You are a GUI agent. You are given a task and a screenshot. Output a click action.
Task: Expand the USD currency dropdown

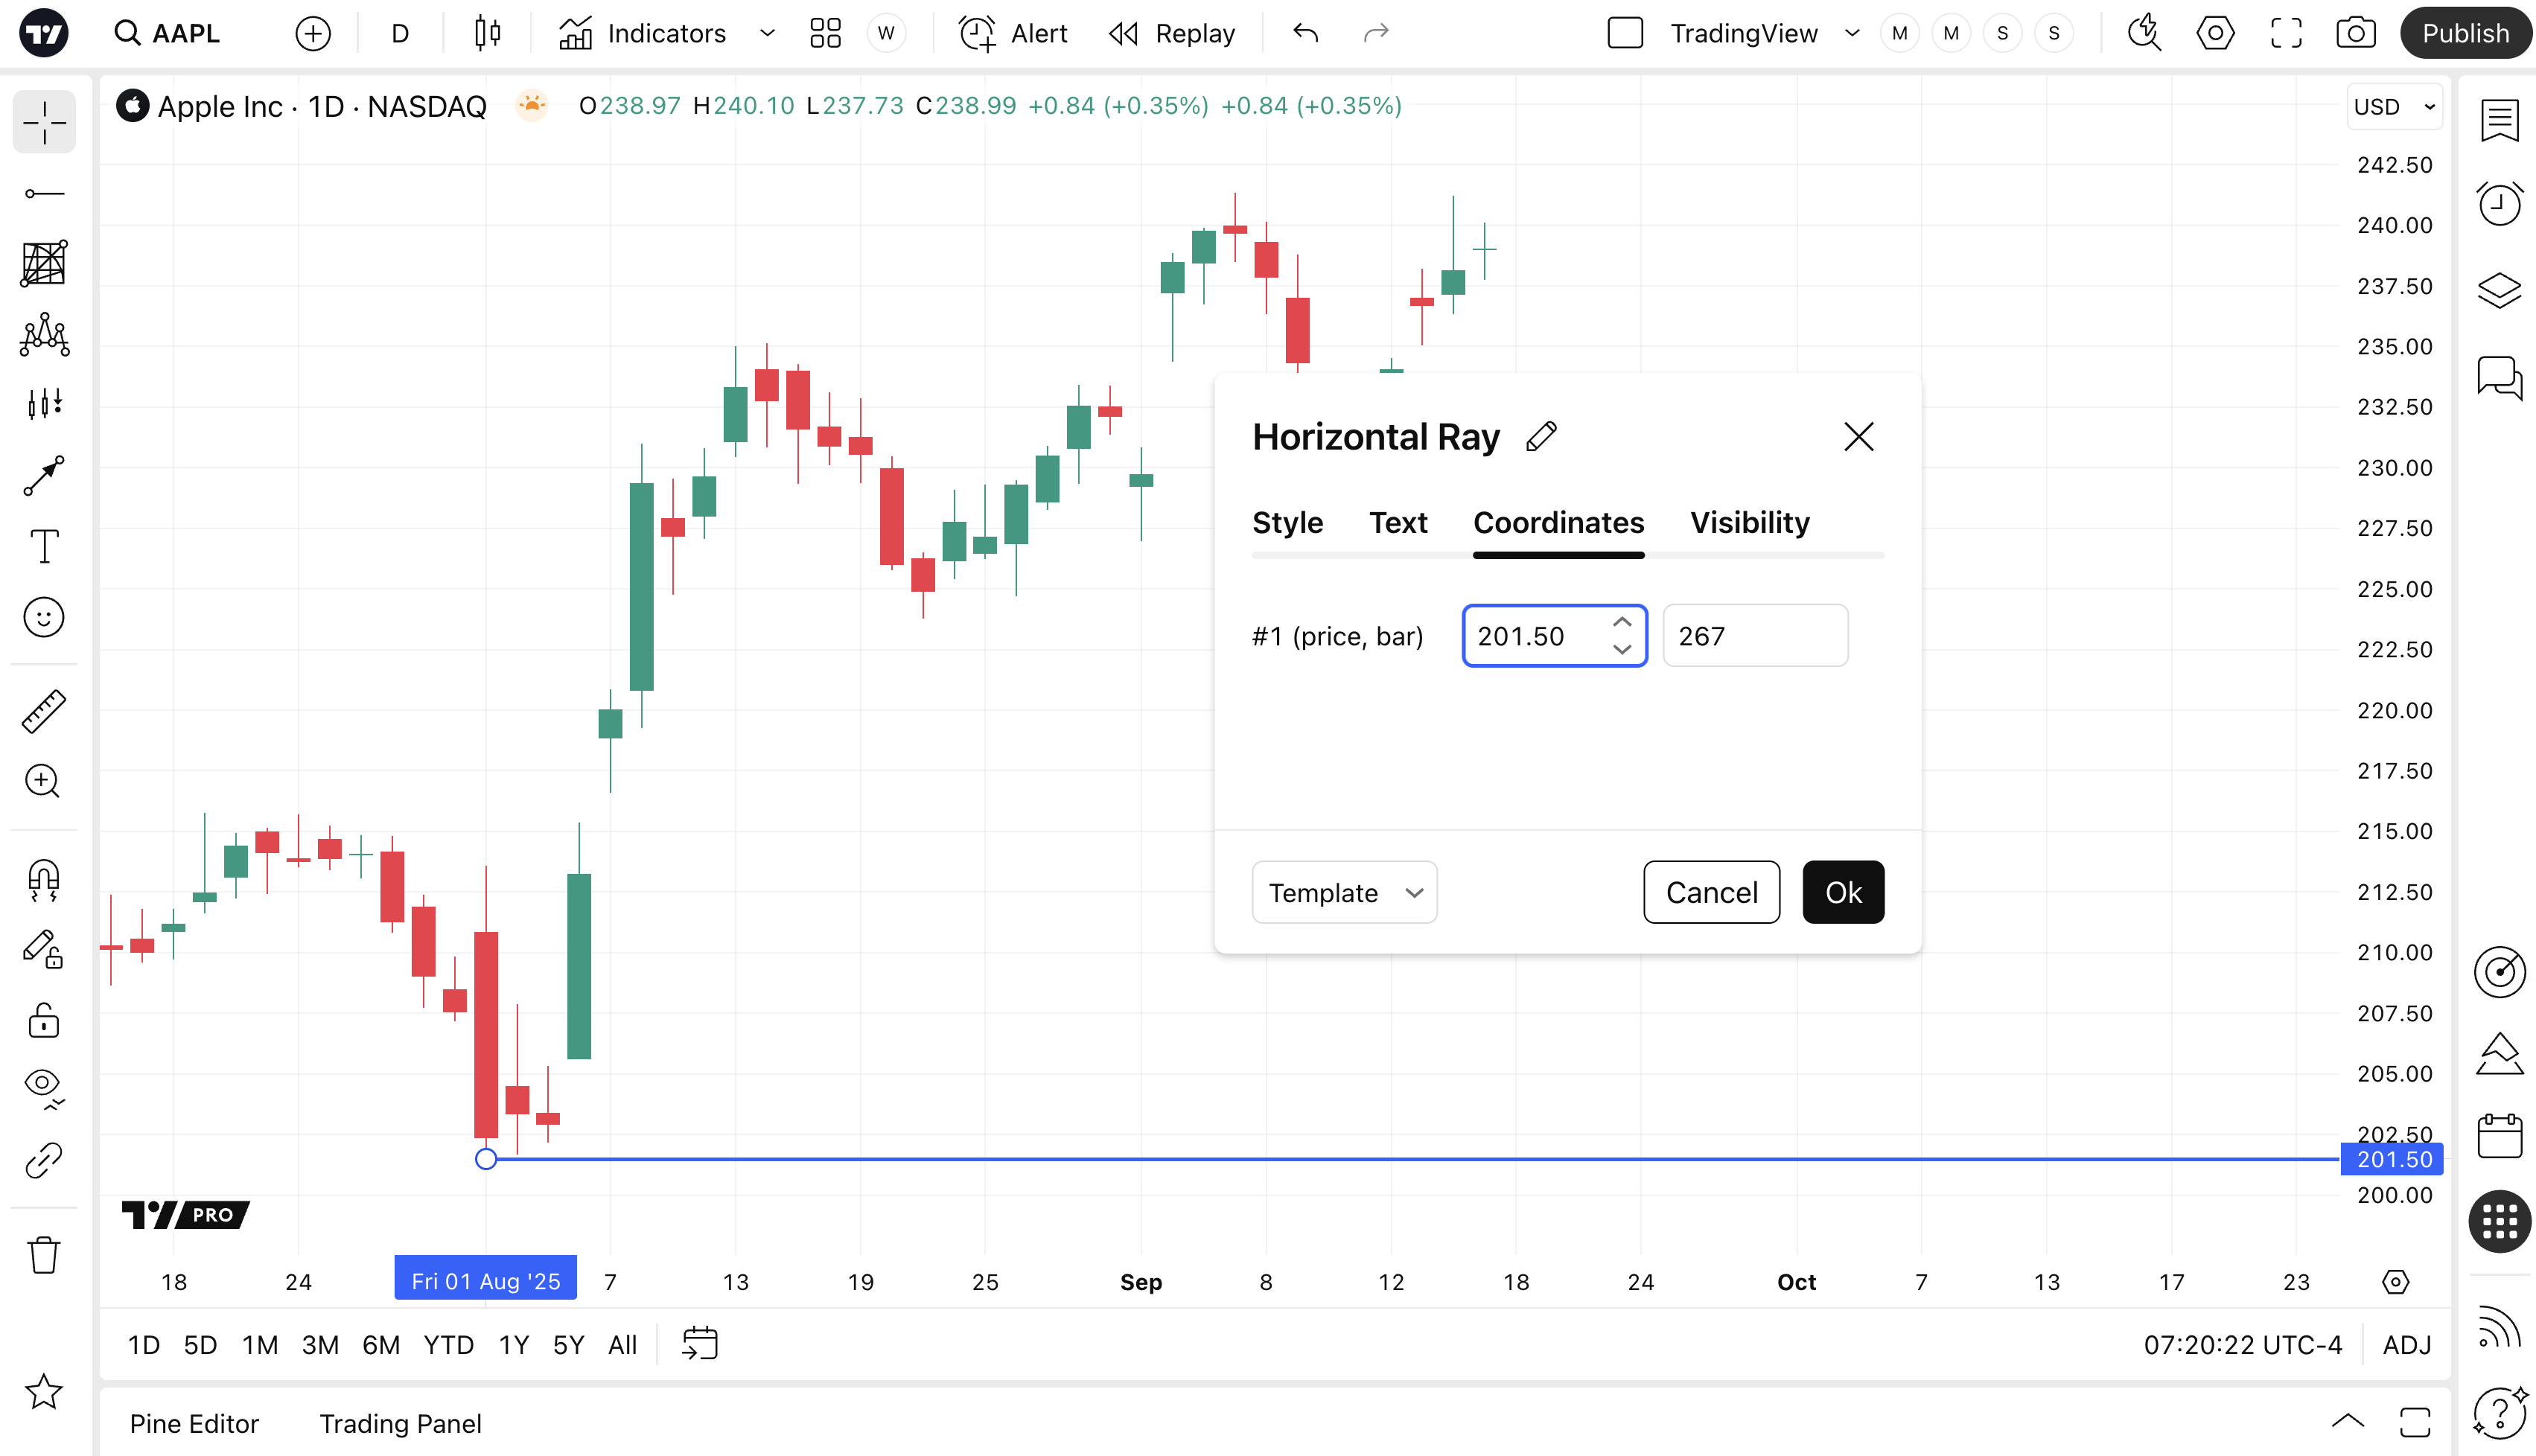coord(2394,107)
